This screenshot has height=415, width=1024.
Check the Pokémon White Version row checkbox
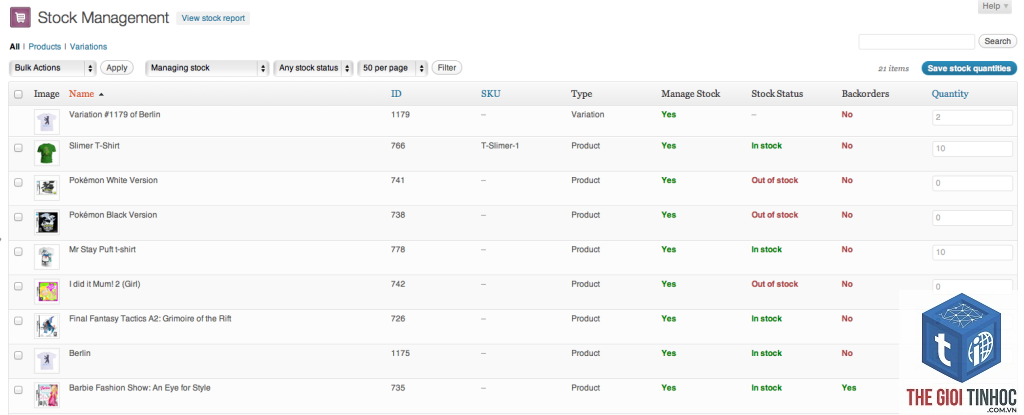point(18,182)
